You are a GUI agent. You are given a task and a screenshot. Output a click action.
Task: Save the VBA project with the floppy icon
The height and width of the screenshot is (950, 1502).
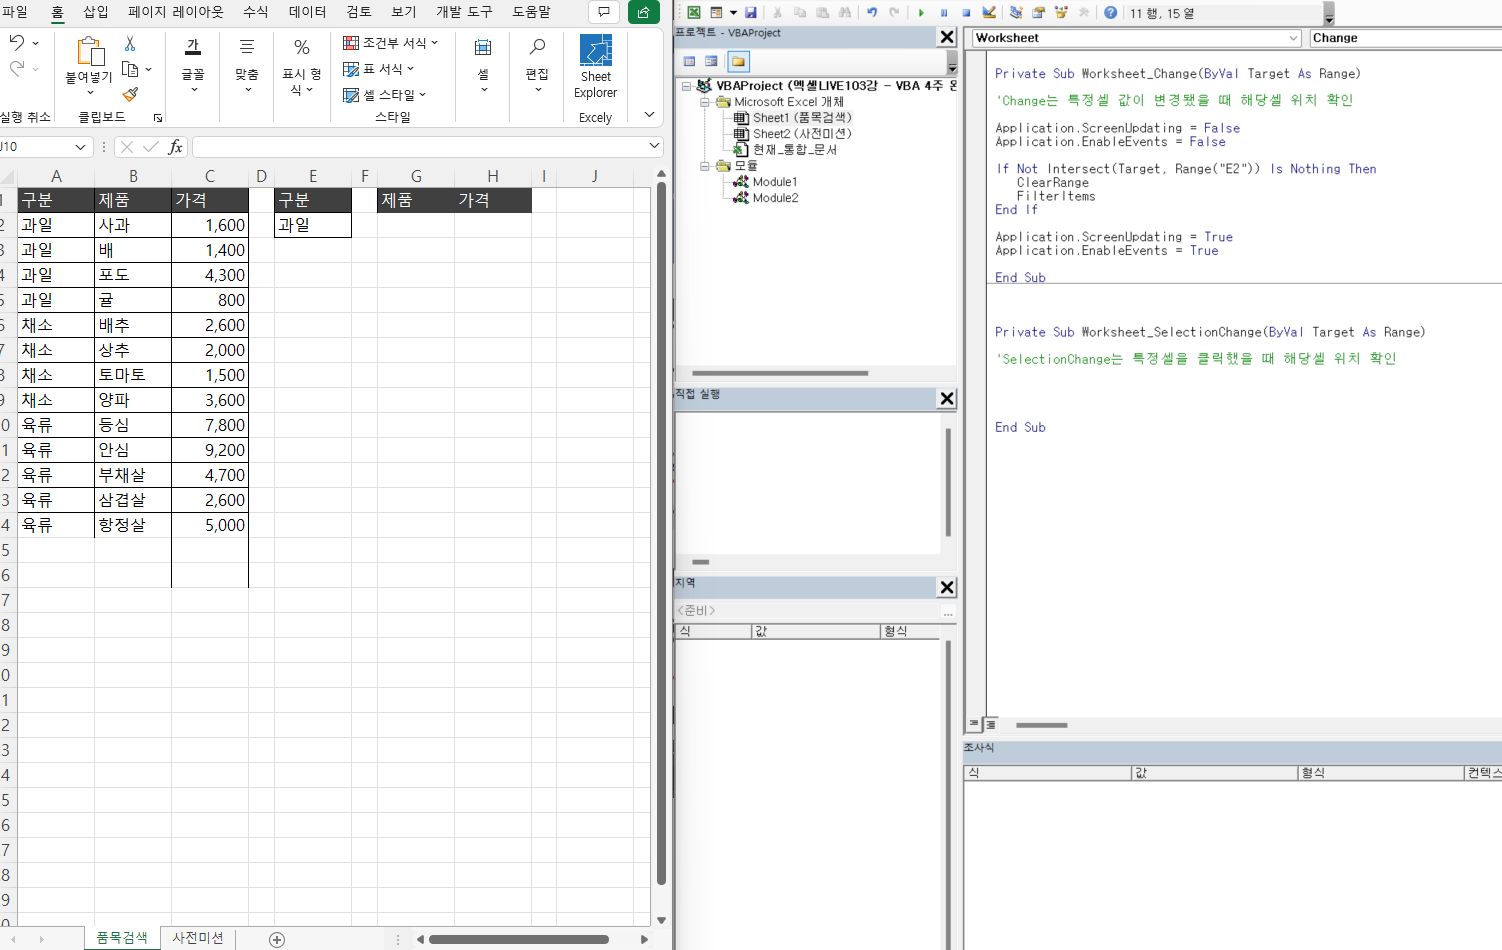pos(751,13)
